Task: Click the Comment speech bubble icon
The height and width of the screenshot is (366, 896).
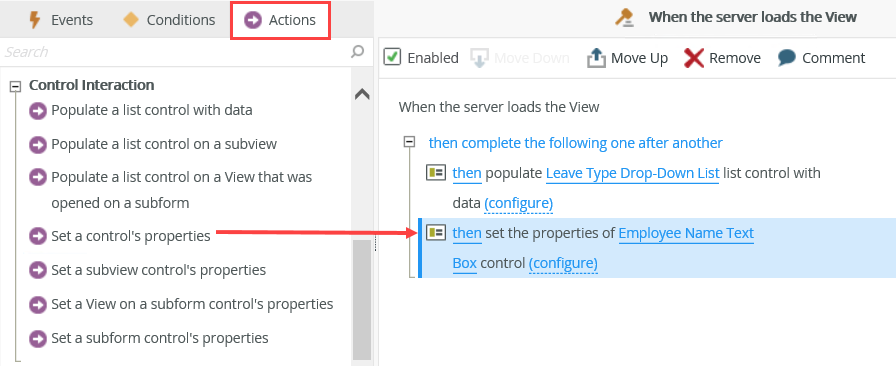Action: pos(787,58)
